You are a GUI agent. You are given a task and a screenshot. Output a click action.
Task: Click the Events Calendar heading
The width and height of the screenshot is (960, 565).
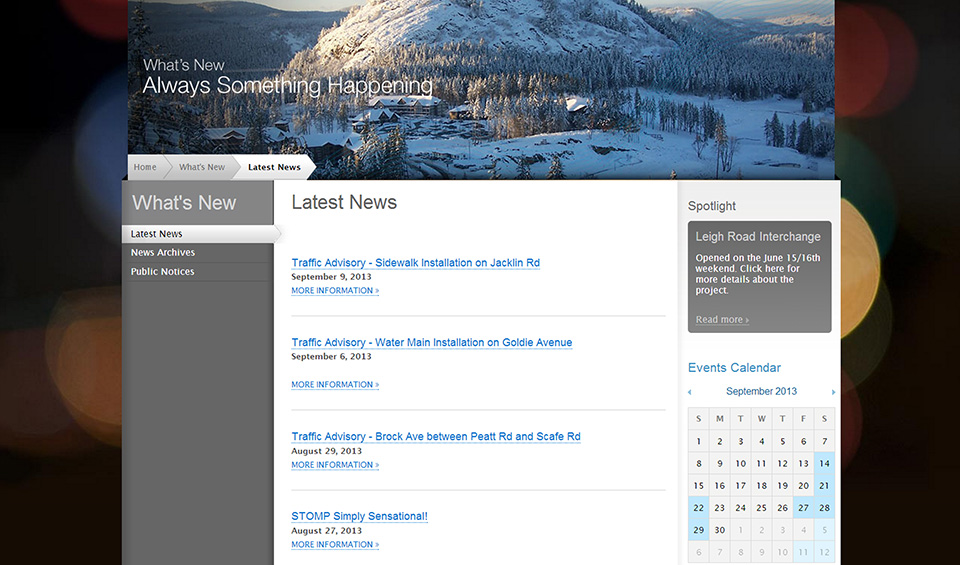(x=734, y=368)
